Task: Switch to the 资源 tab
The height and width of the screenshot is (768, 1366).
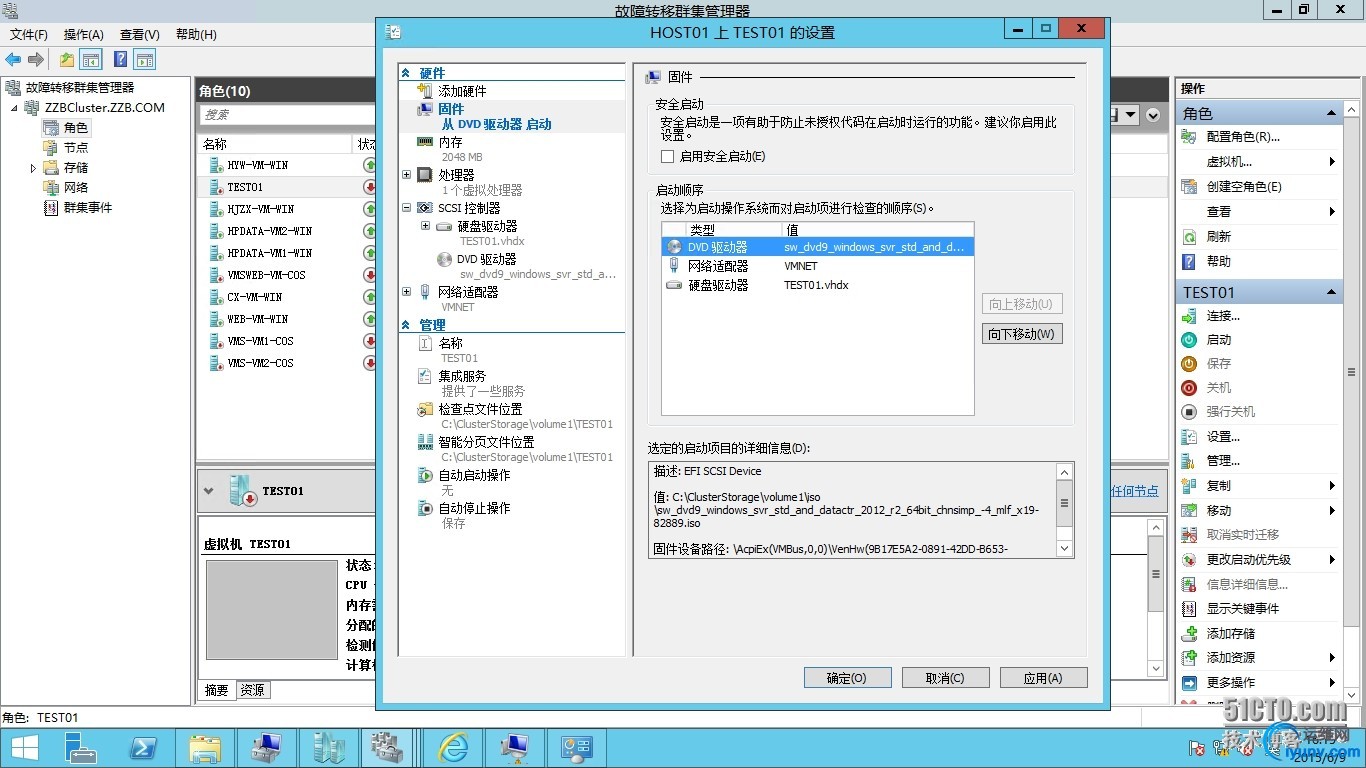Action: [x=253, y=690]
